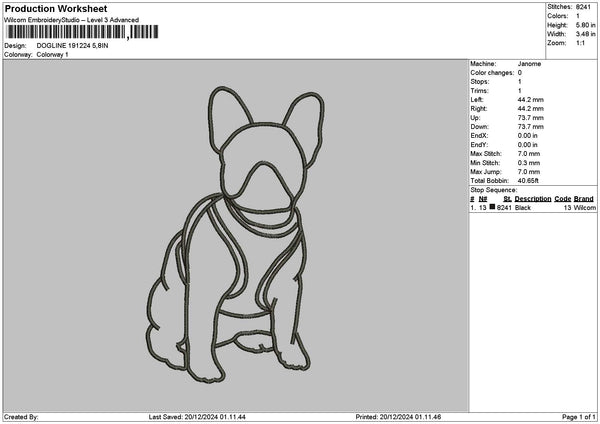Click the 'Colorway 1' value
The height and width of the screenshot is (424, 600).
pyautogui.click(x=52, y=55)
